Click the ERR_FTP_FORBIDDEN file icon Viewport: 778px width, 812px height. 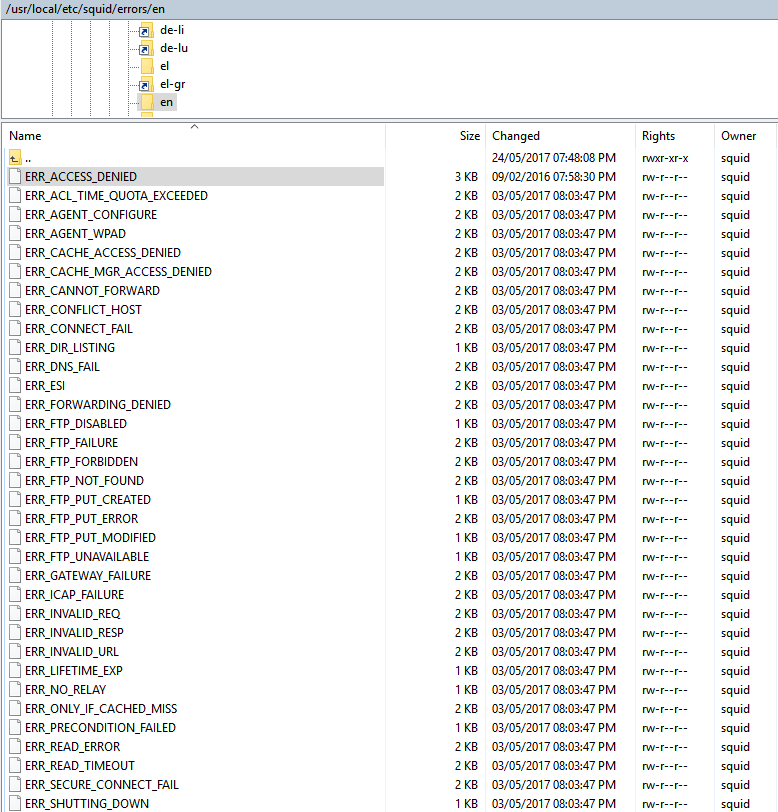point(15,461)
